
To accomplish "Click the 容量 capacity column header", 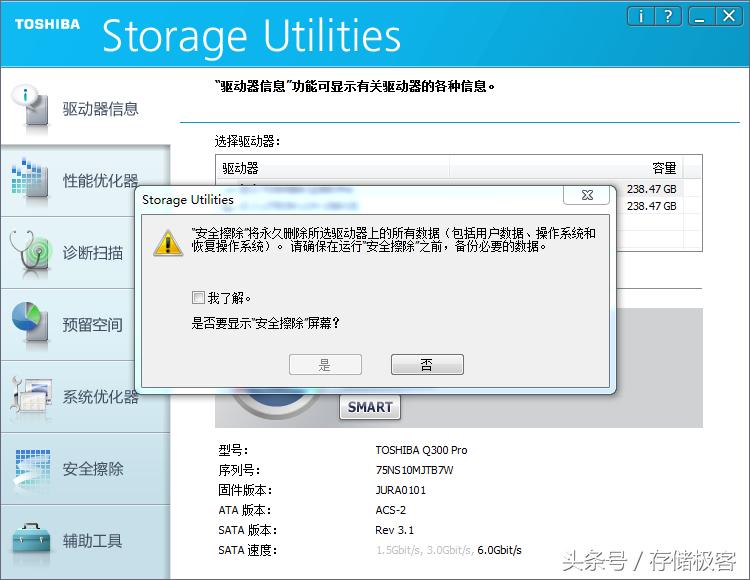I will pyautogui.click(x=664, y=168).
